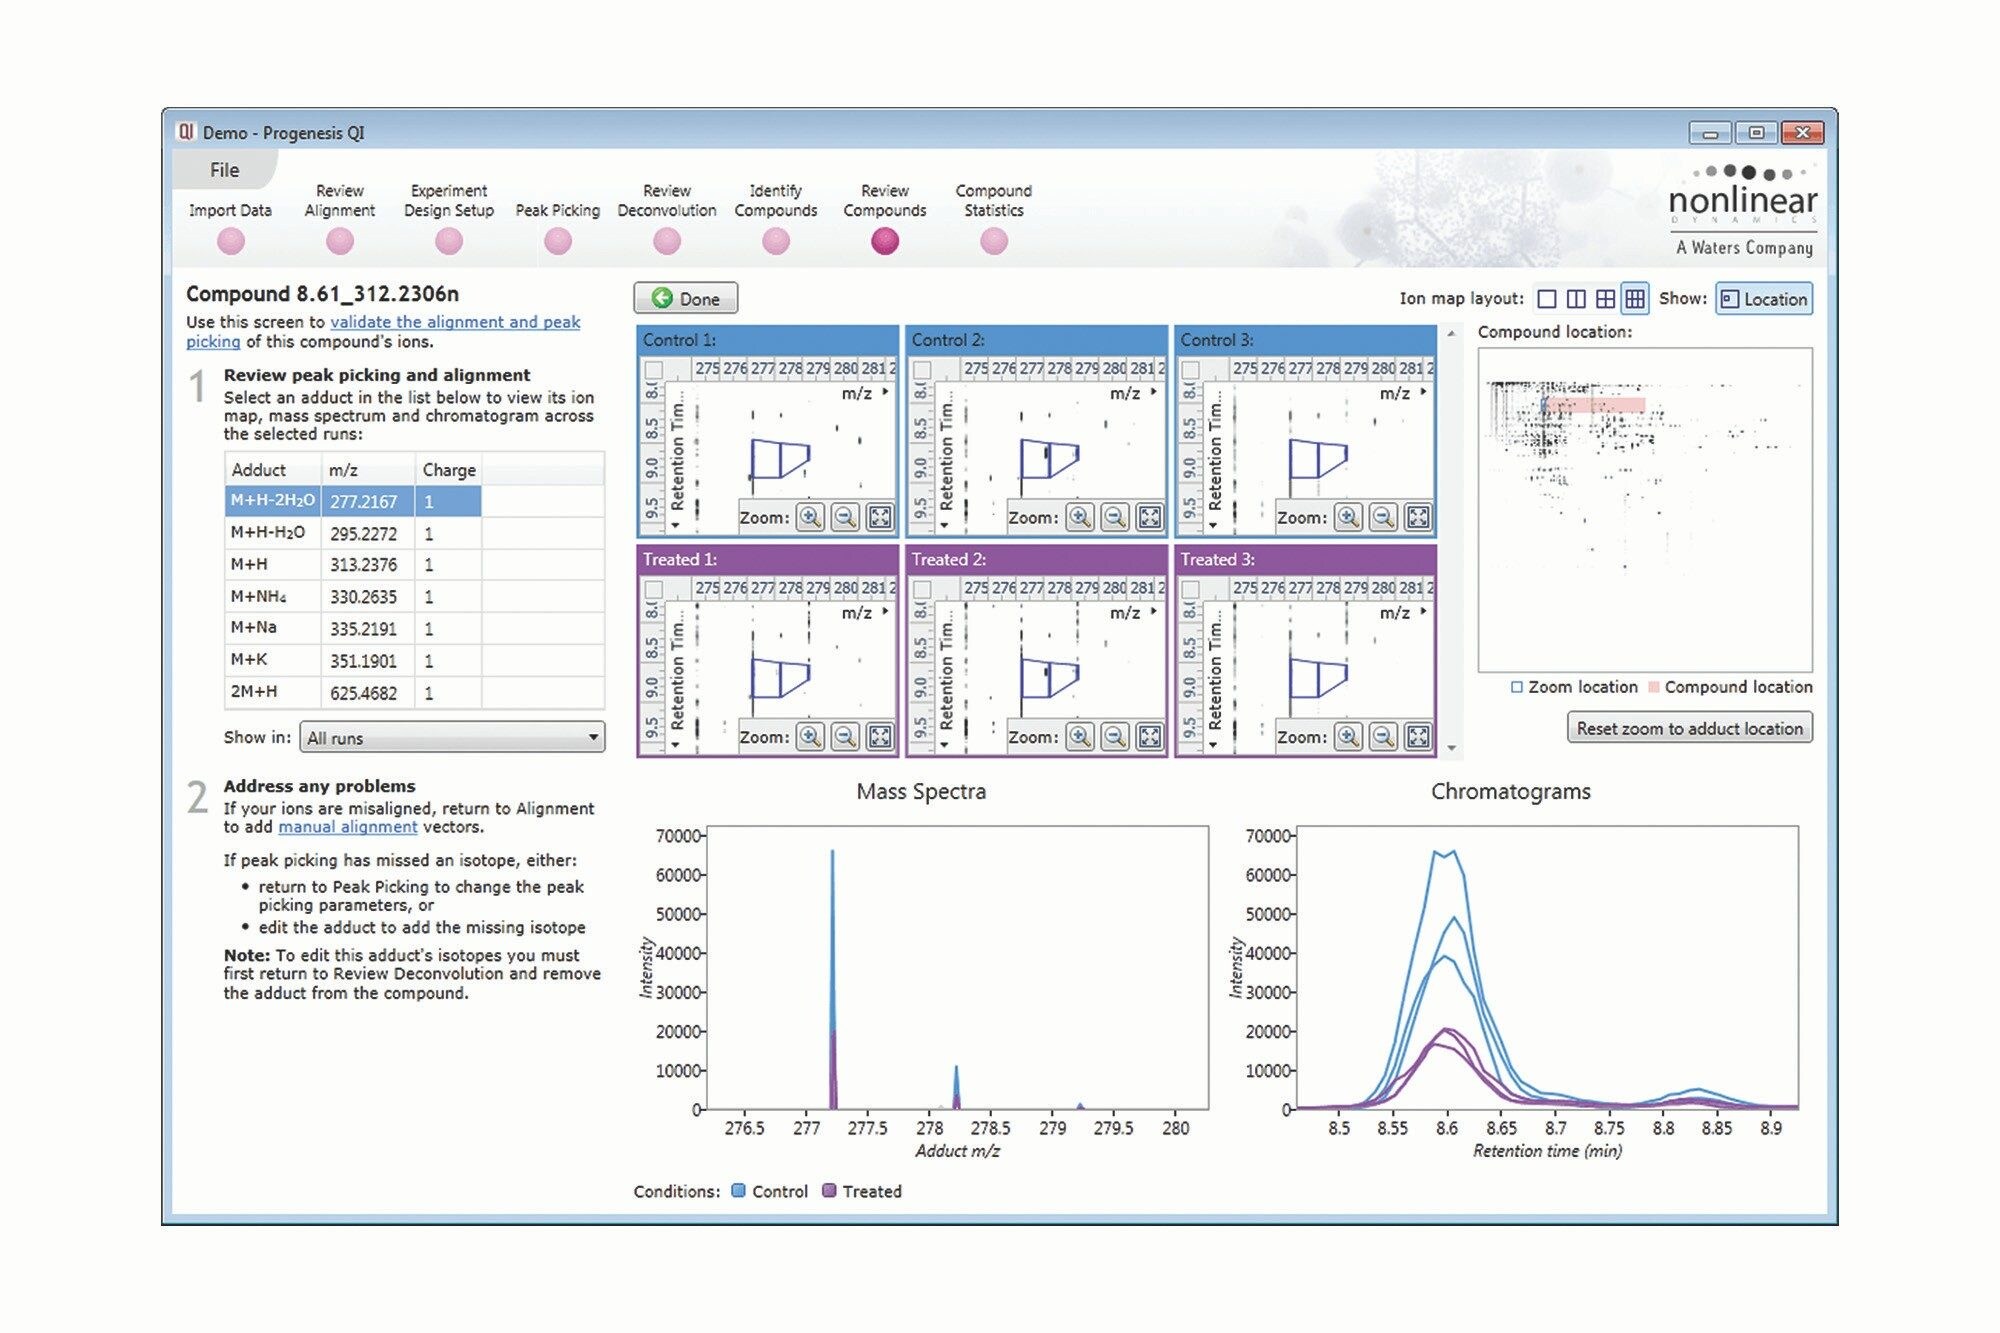
Task: Select two-column ion map layout
Action: 1576,299
